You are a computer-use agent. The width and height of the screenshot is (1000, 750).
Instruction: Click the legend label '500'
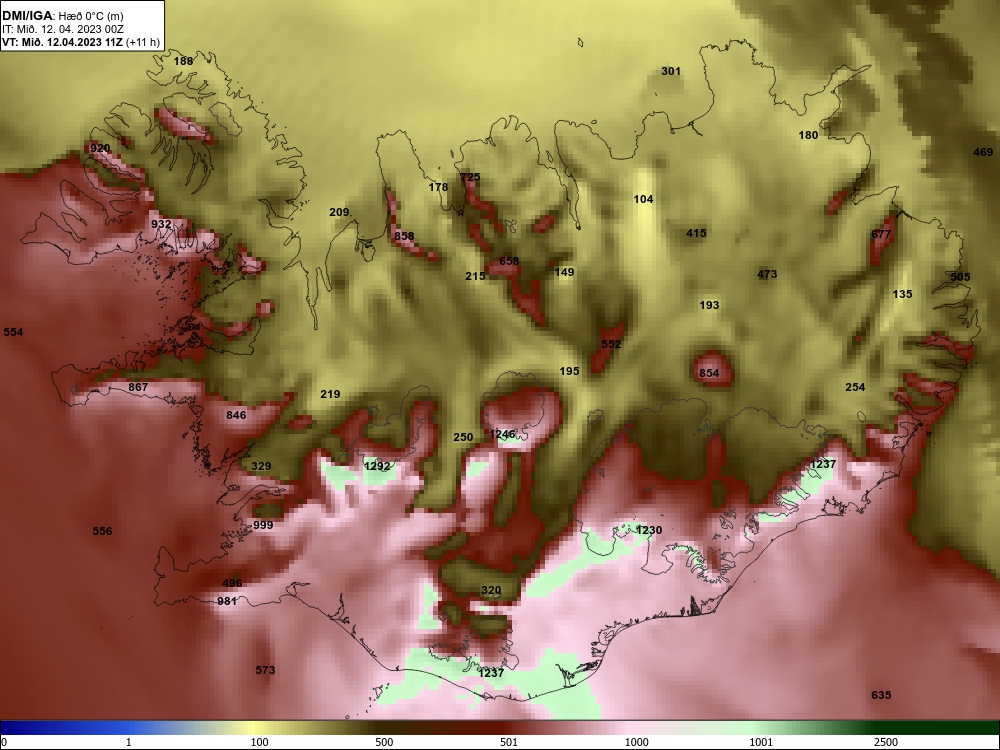coord(384,742)
